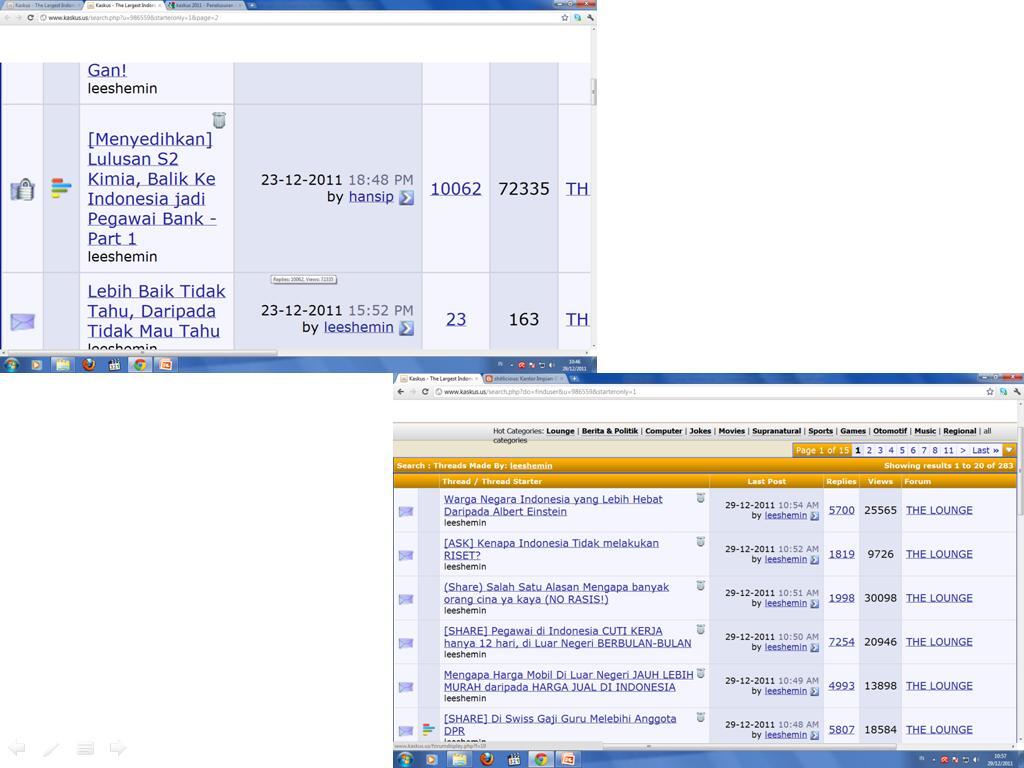
Task: Reload page in the upper browser window
Action: (x=30, y=18)
